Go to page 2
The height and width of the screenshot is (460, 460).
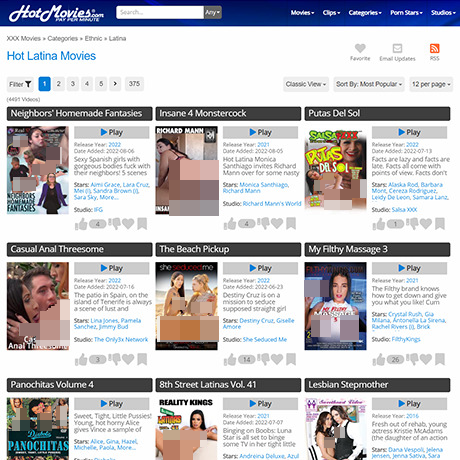pyautogui.click(x=59, y=84)
